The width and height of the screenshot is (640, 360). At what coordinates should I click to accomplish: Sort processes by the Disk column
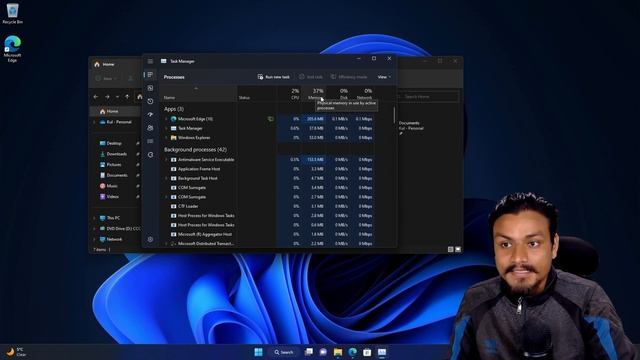[338, 93]
